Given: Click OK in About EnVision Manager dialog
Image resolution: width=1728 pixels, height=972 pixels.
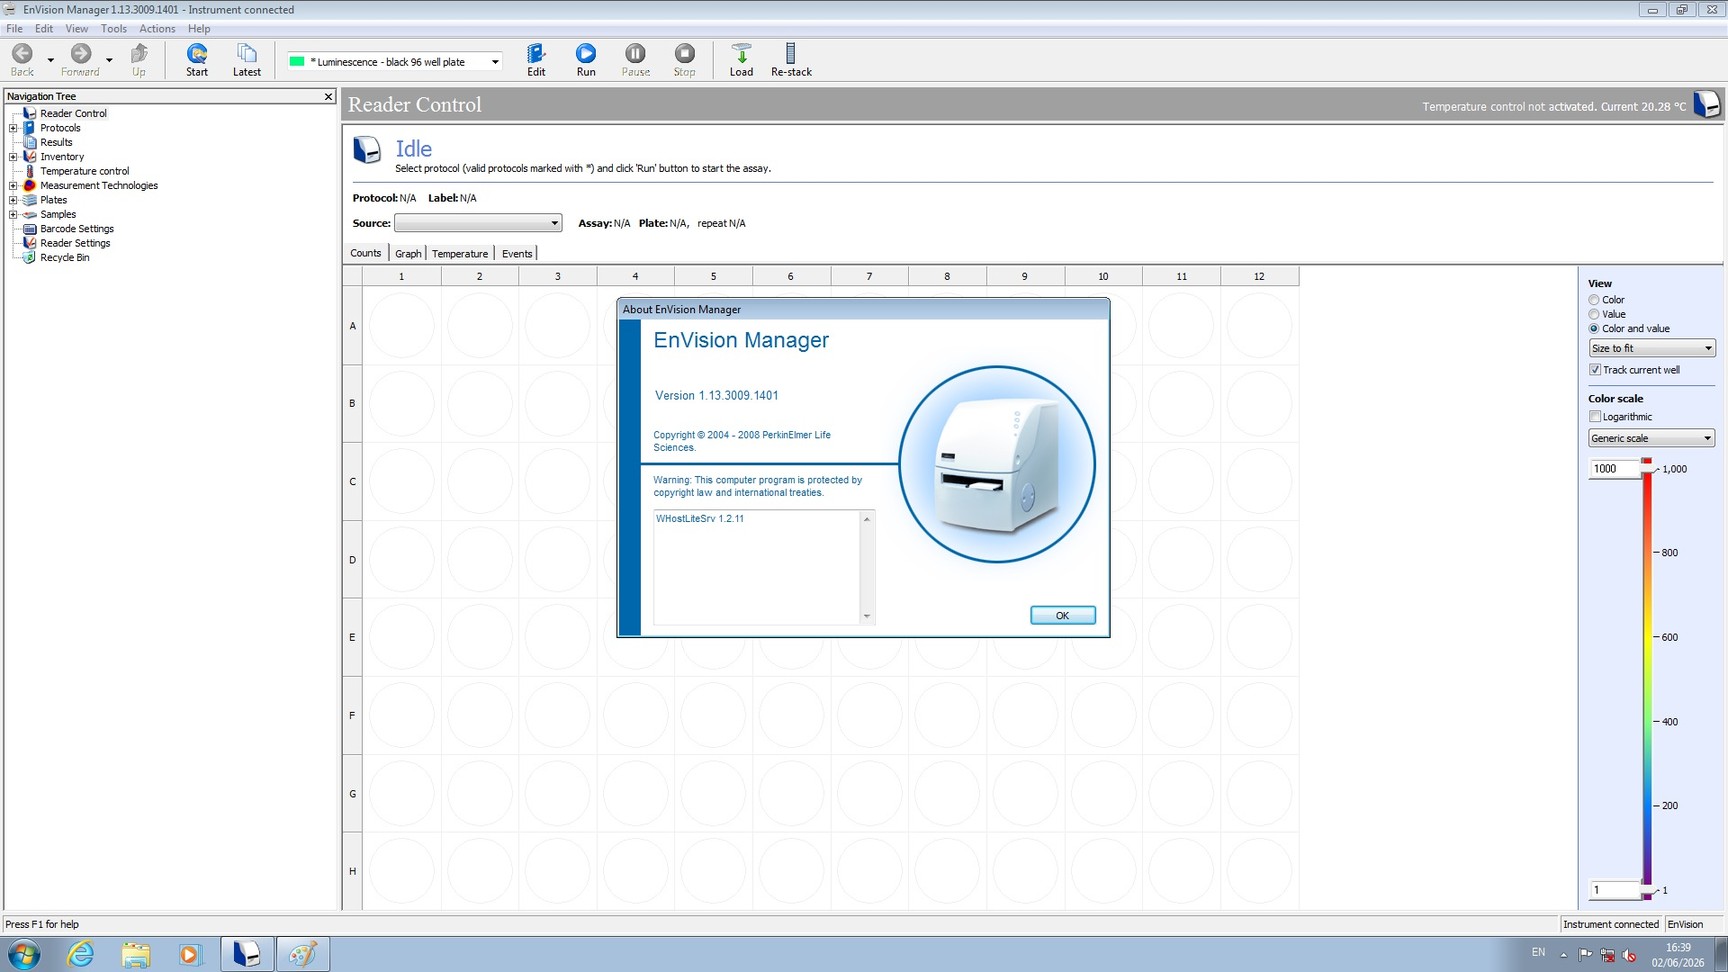Looking at the screenshot, I should point(1063,615).
